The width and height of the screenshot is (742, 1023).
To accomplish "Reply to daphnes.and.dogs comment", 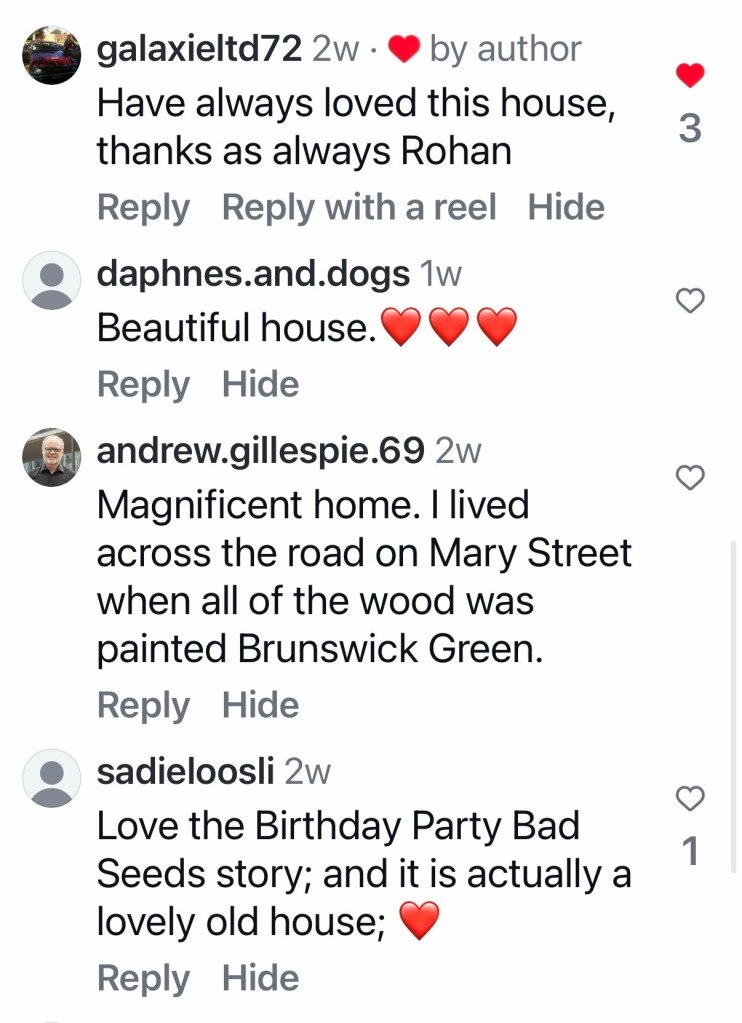I will pos(143,385).
